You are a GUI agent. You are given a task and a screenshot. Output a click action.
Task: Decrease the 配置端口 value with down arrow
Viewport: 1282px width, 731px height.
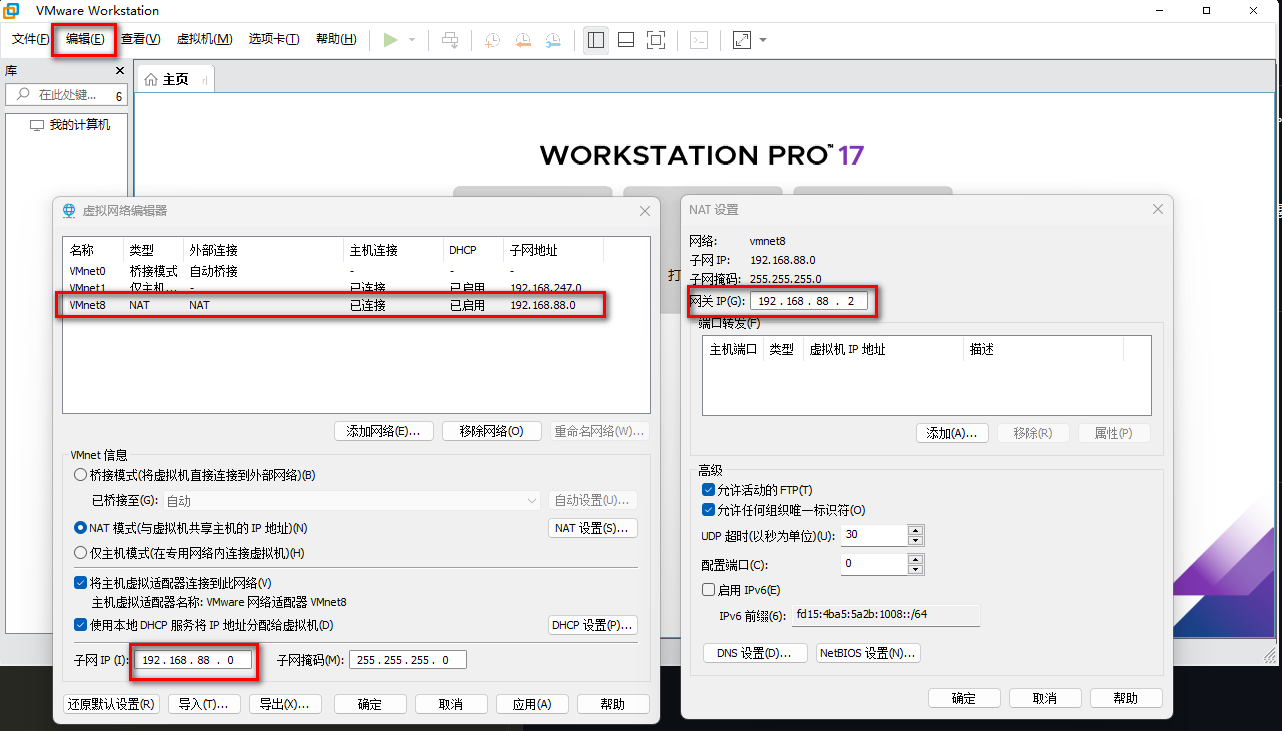point(914,569)
